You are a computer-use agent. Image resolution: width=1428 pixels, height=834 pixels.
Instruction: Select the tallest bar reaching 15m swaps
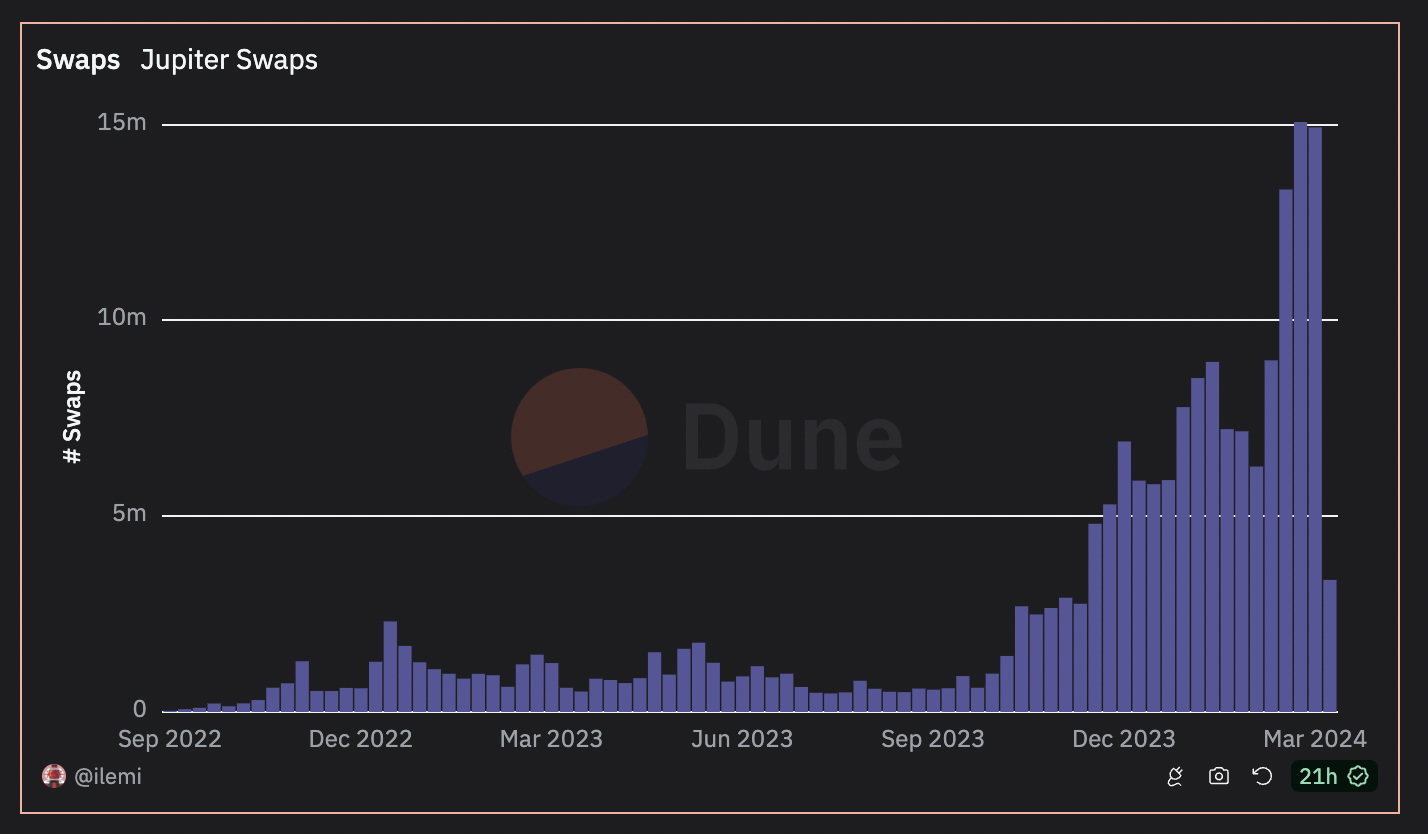(x=1300, y=416)
